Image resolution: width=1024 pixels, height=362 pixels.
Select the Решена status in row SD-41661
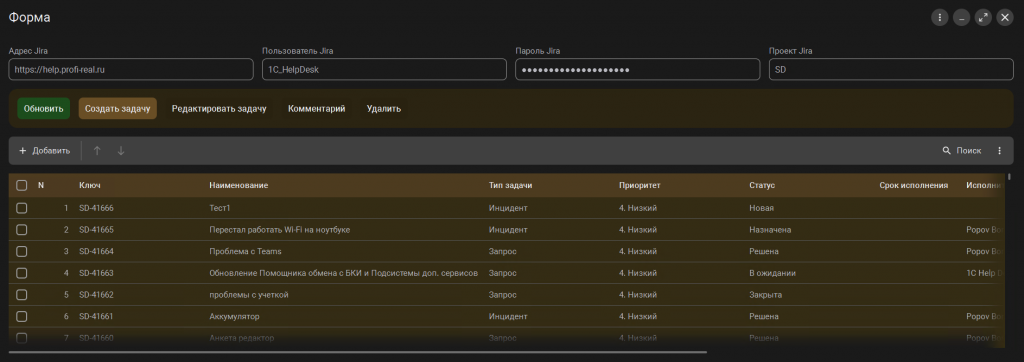764,316
